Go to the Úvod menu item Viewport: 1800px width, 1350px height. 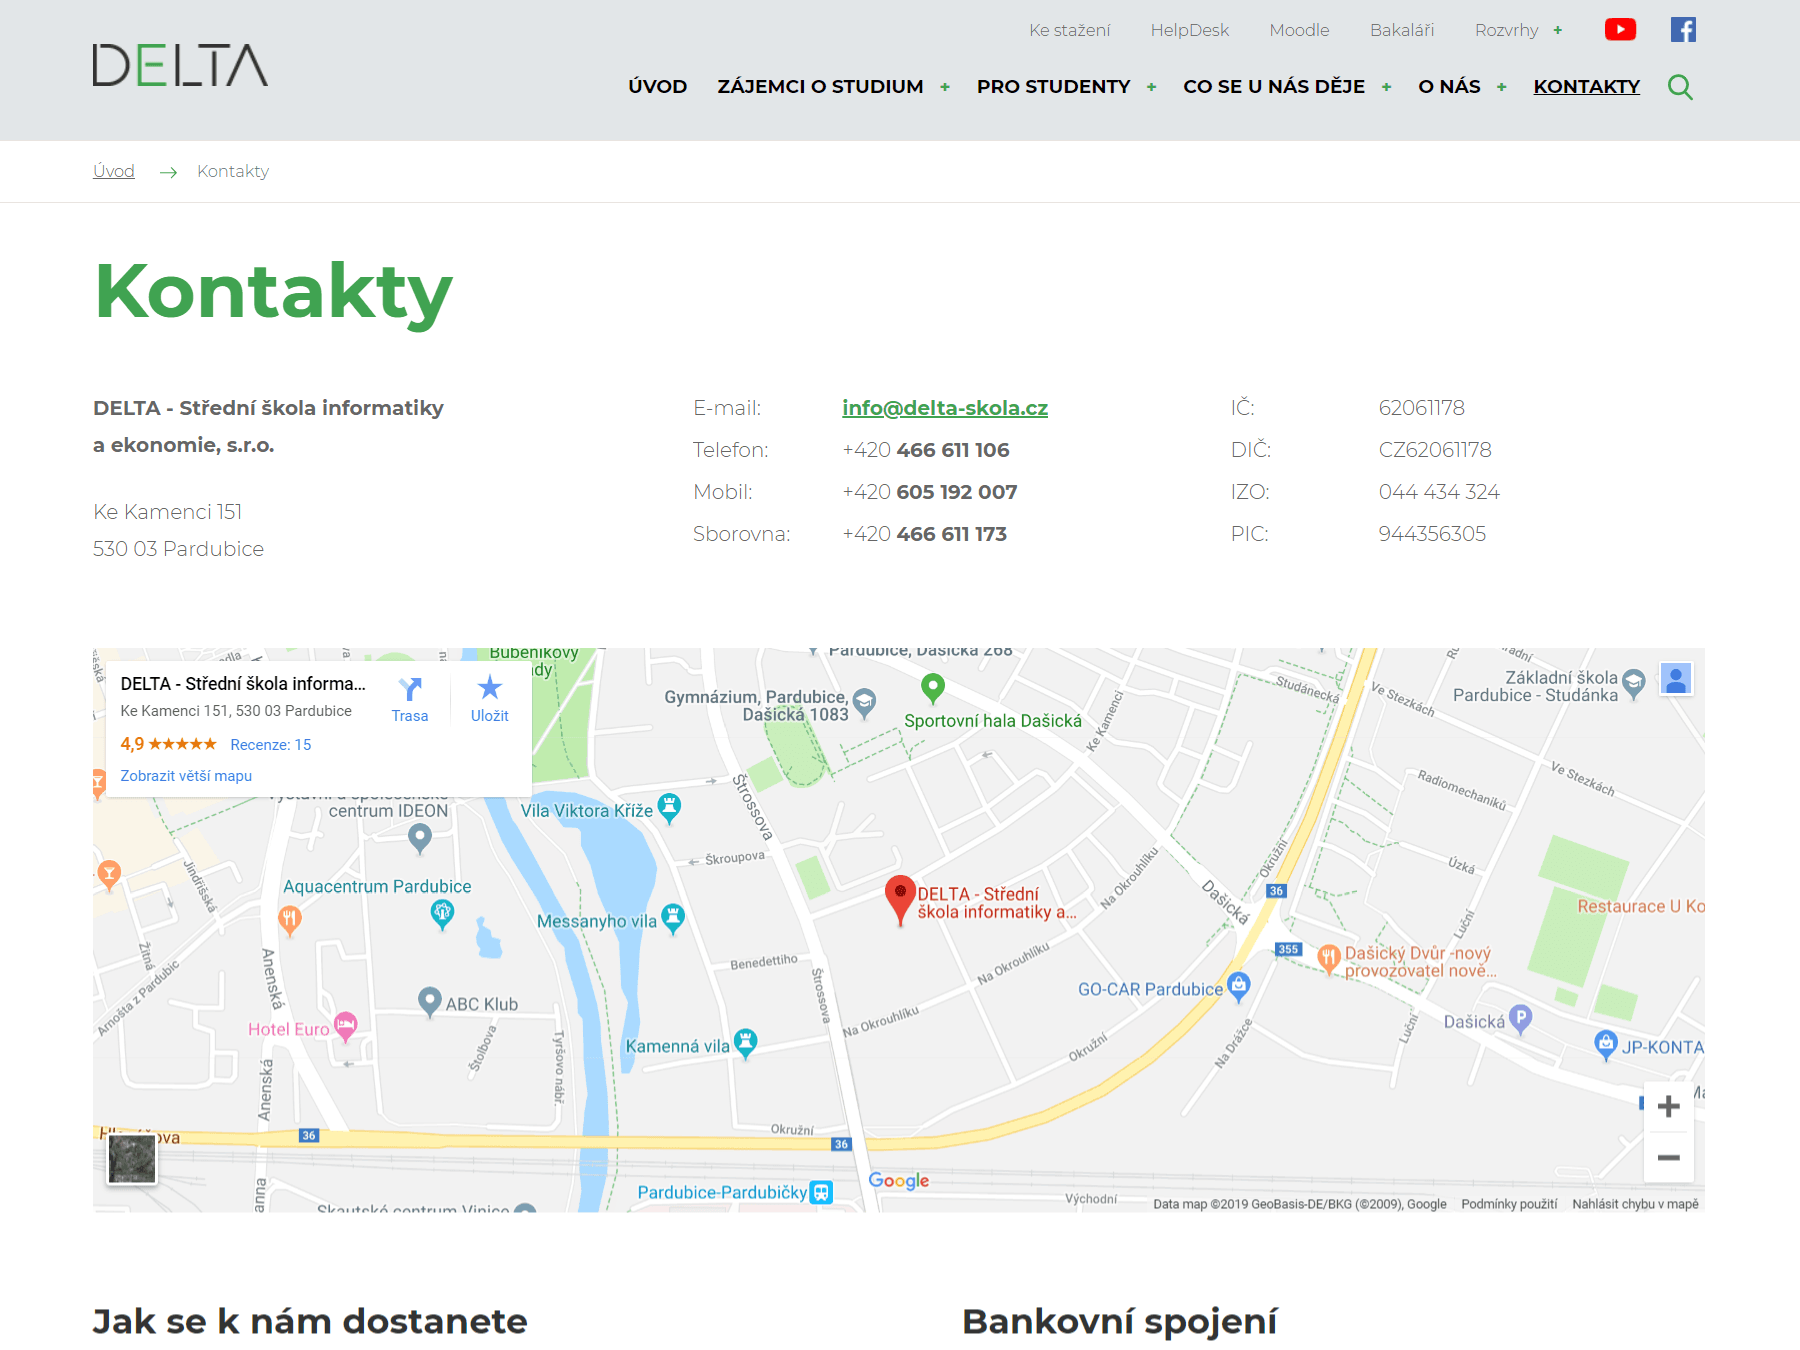[657, 87]
